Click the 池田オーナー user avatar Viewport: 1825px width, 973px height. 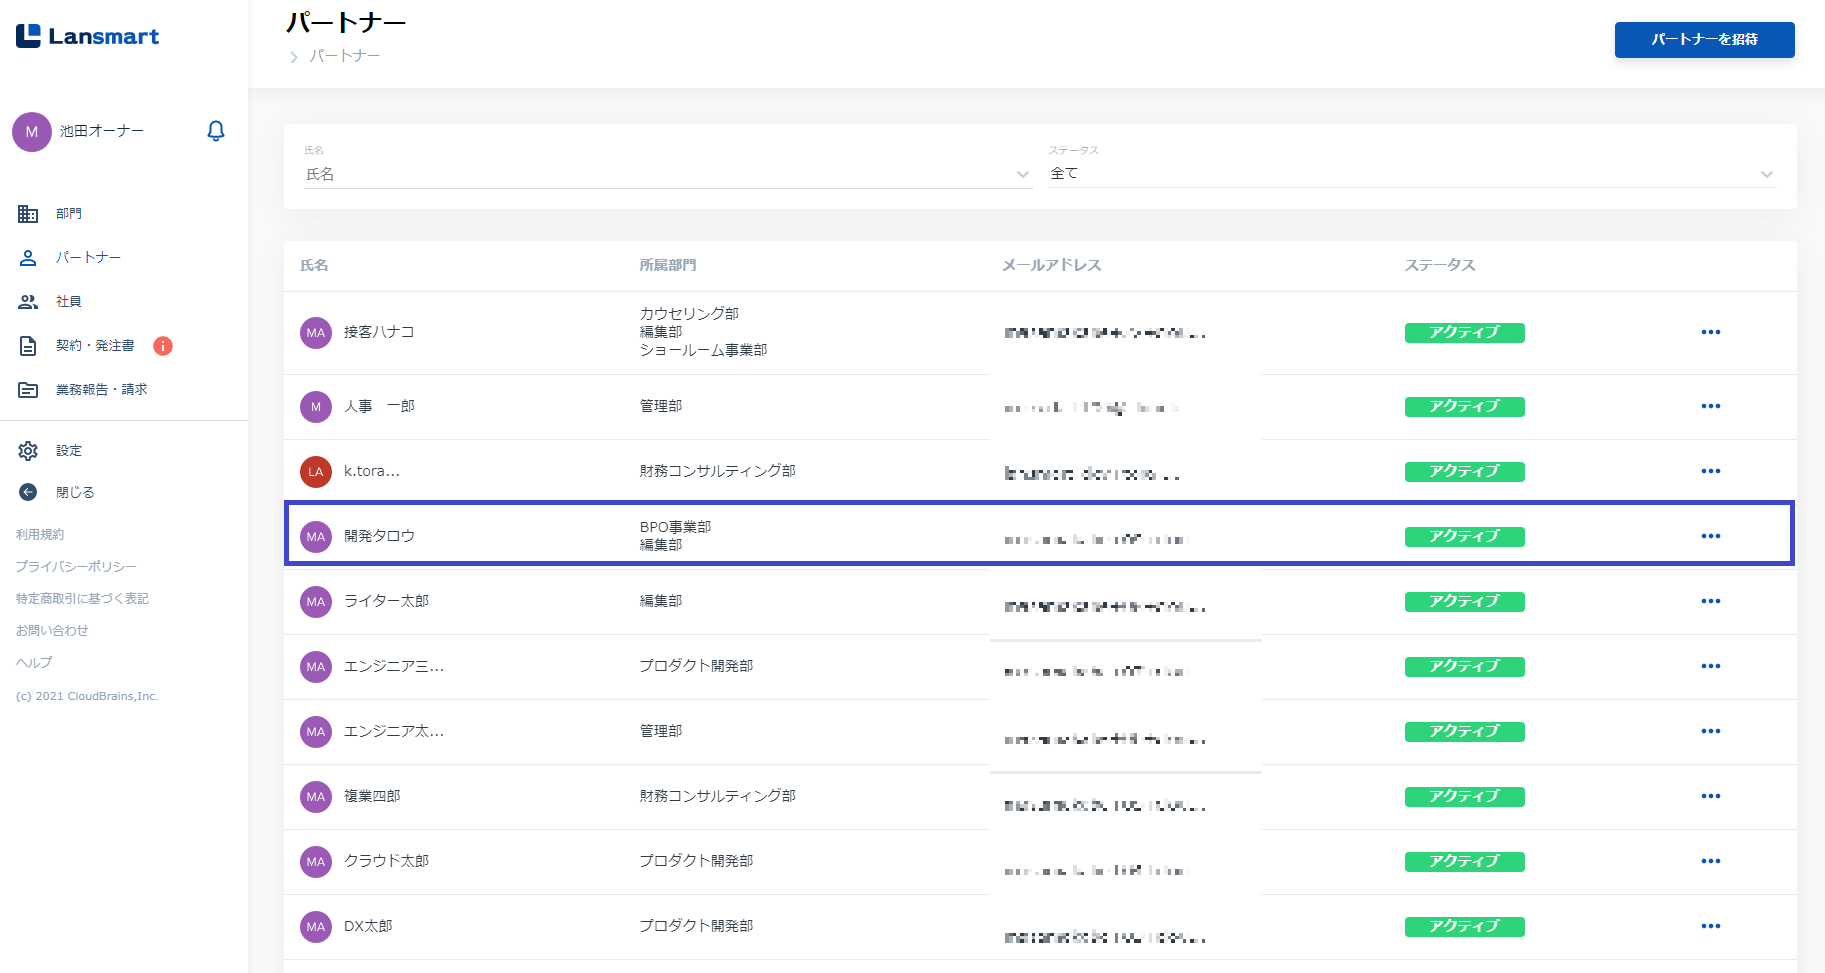32,132
